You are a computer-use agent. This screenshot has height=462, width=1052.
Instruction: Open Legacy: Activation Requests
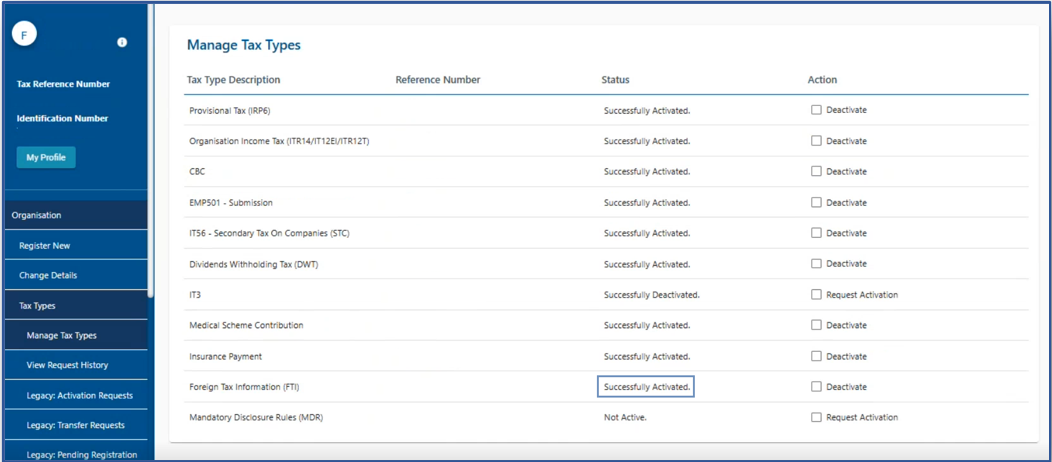click(79, 395)
